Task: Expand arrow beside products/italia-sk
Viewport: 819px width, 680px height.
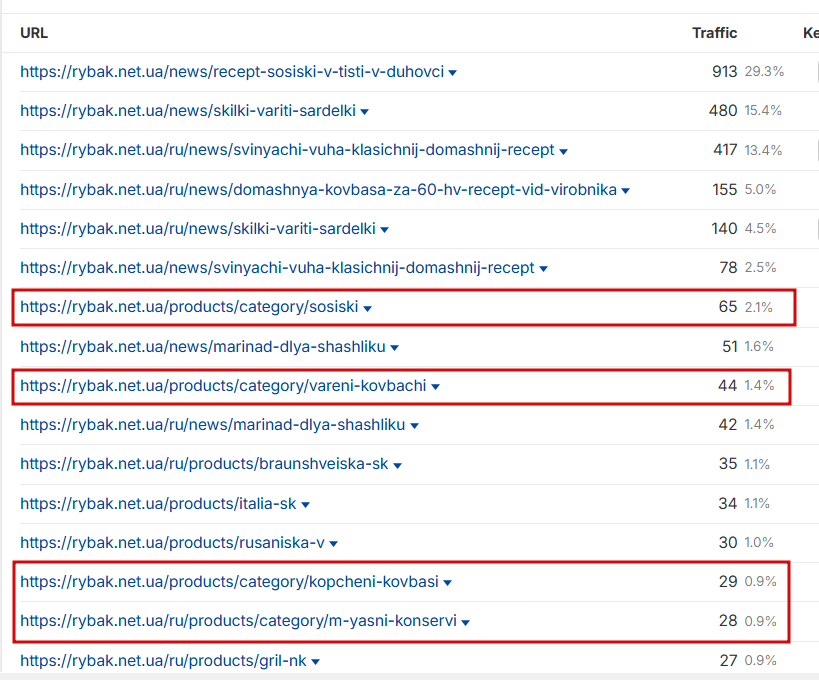Action: (x=306, y=505)
